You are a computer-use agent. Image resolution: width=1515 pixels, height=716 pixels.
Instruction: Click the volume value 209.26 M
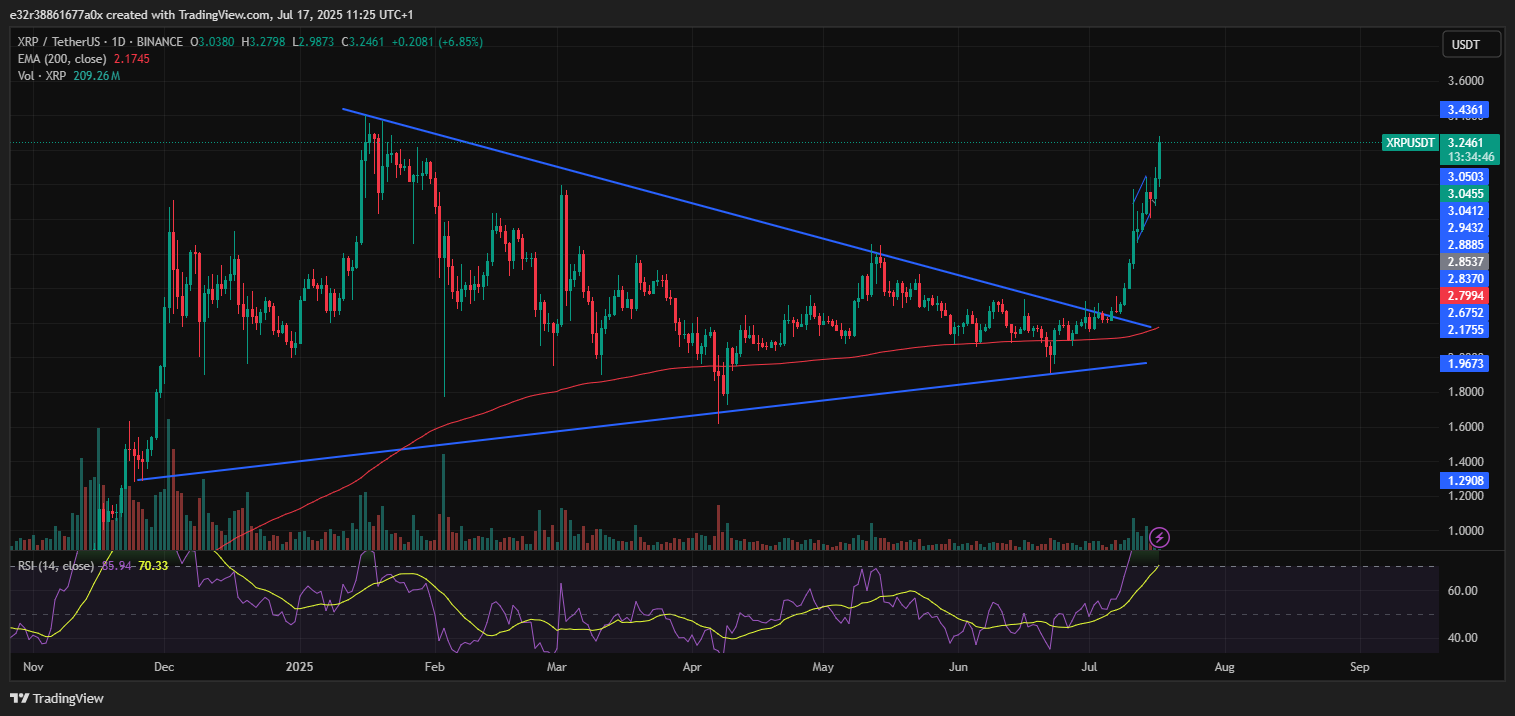pos(97,76)
